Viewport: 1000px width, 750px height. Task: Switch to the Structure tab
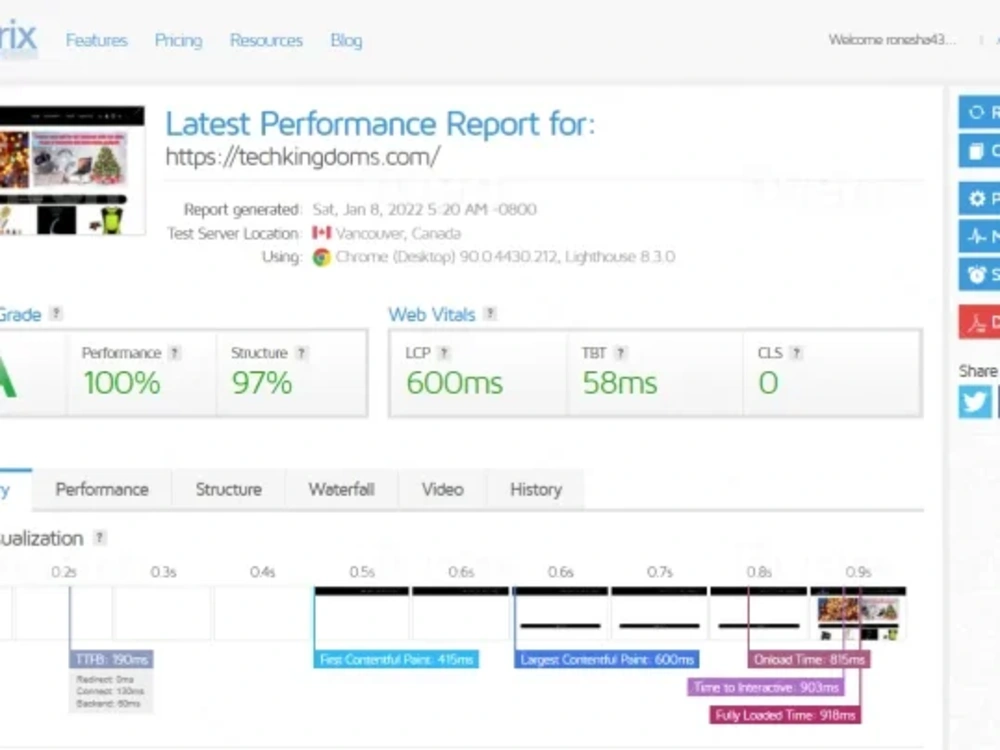click(x=228, y=489)
